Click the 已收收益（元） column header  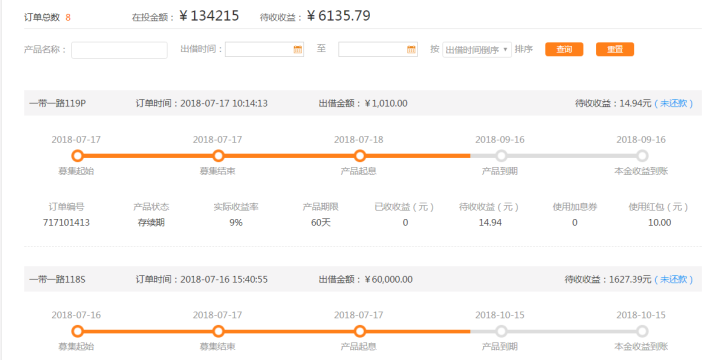[x=405, y=207]
